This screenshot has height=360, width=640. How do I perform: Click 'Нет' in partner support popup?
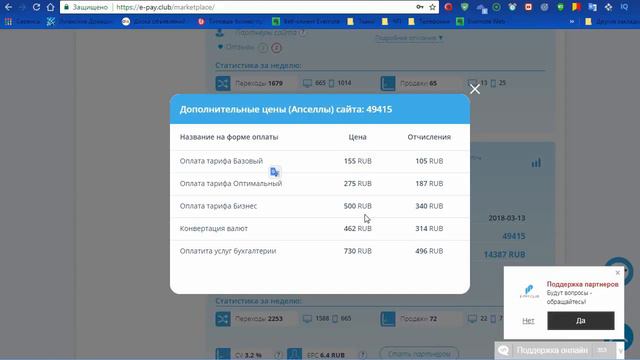pos(528,320)
